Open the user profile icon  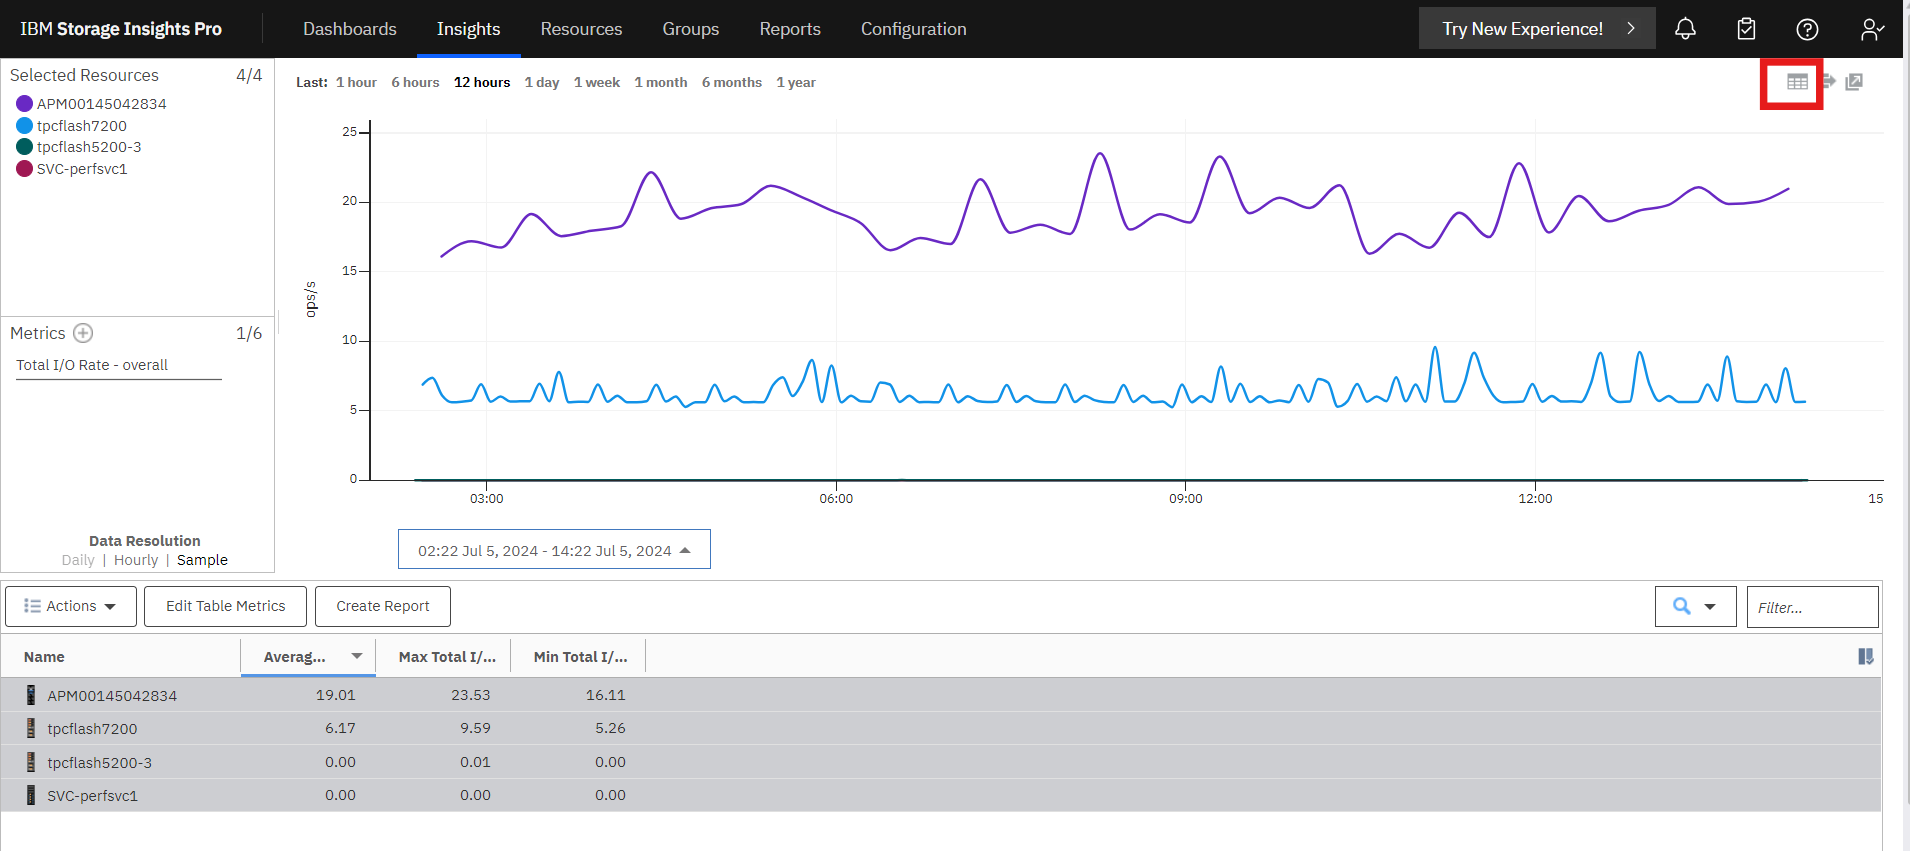pos(1872,29)
